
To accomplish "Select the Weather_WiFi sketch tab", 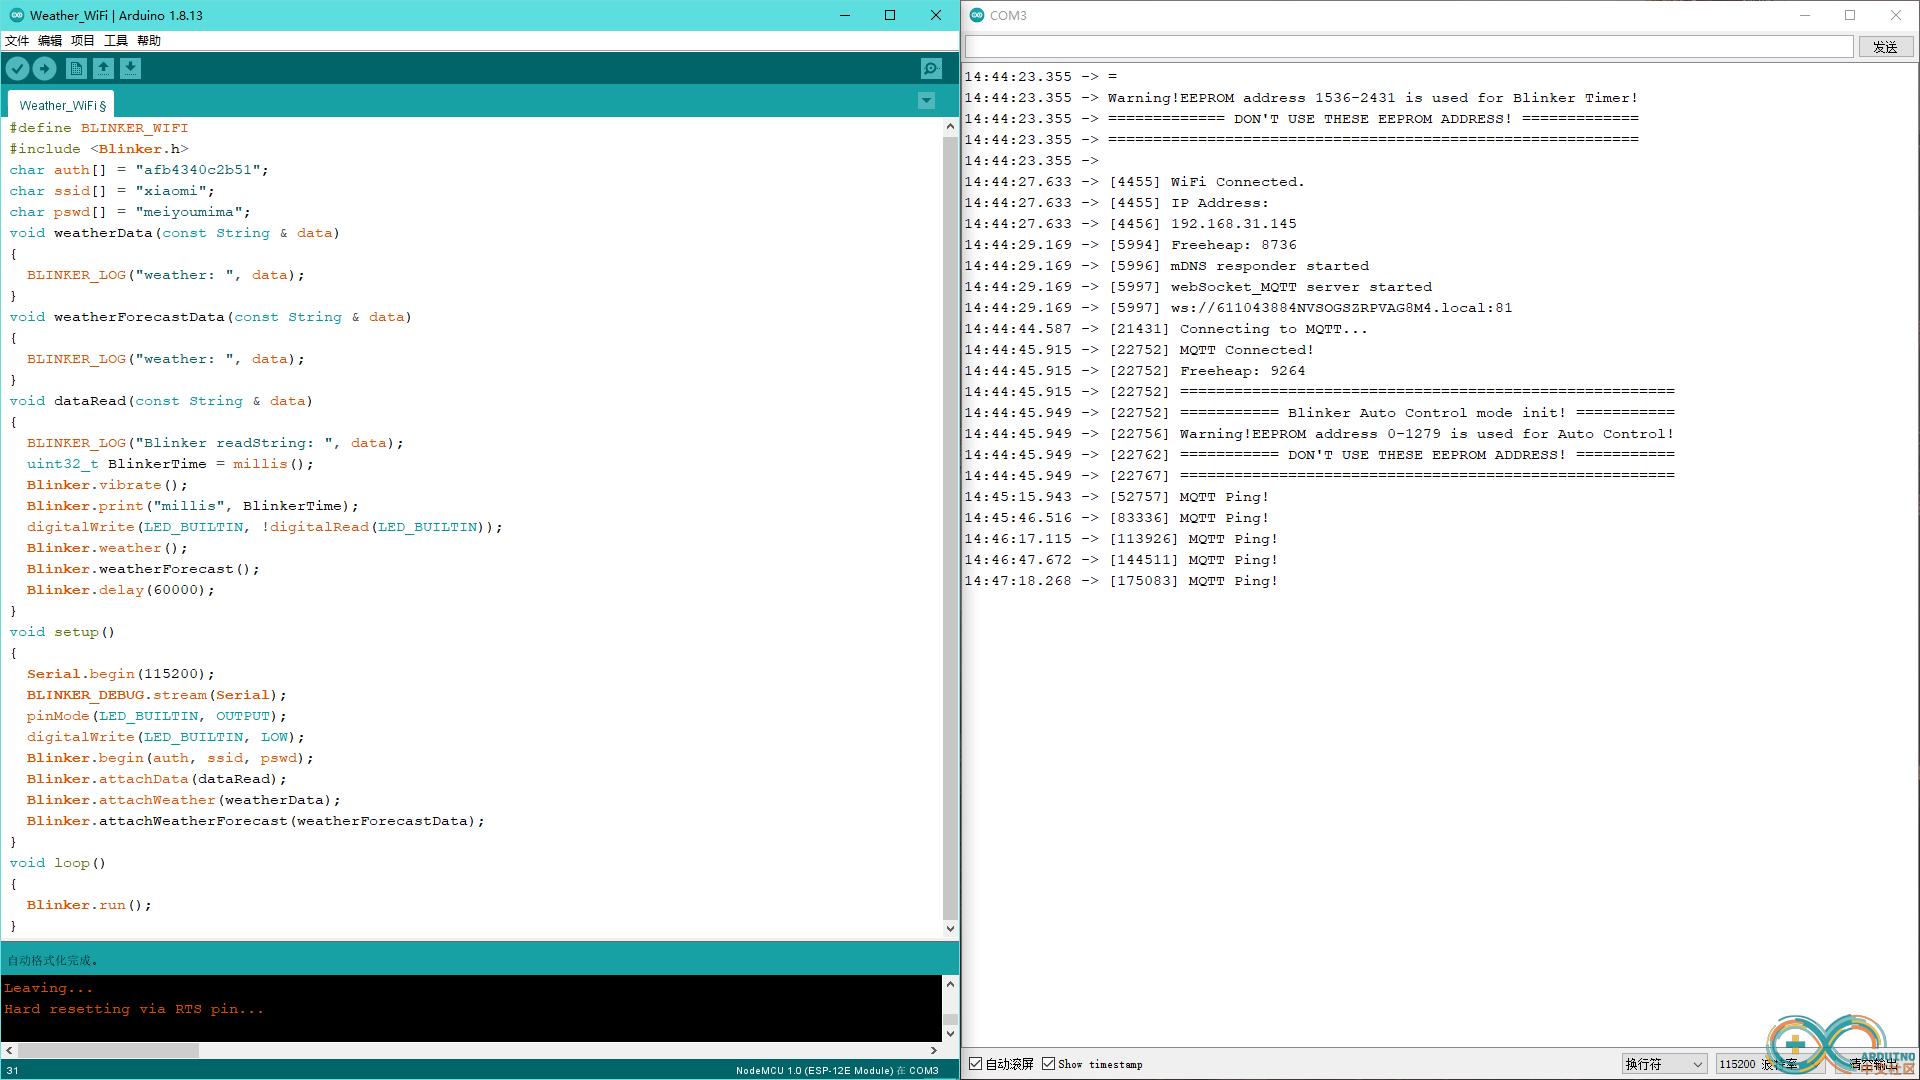I will 62,105.
